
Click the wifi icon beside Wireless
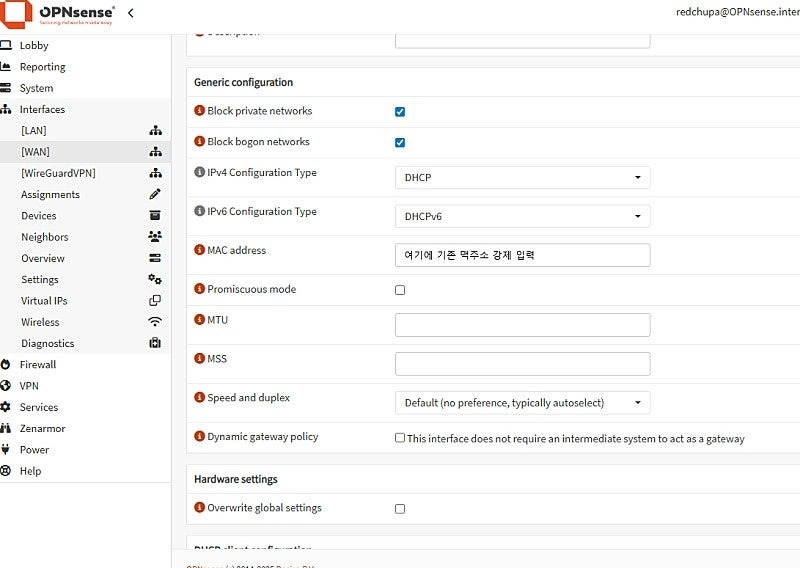(155, 322)
